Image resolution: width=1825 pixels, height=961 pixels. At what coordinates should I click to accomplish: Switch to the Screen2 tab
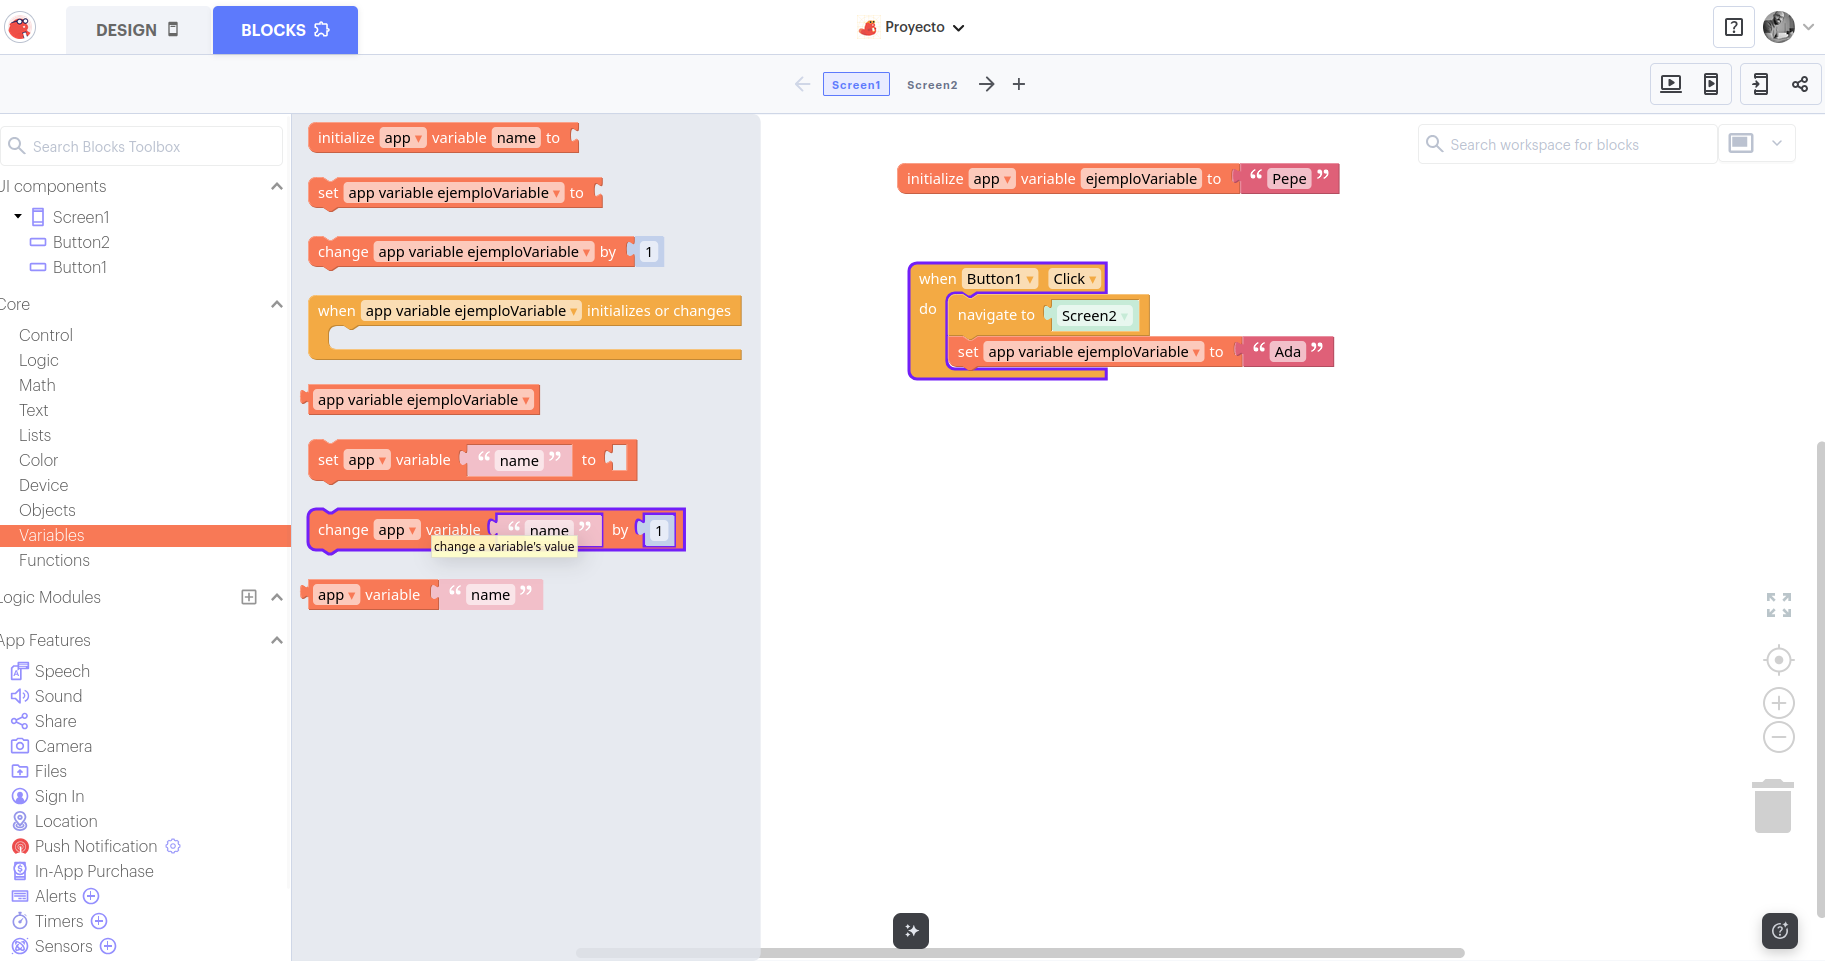pos(932,85)
